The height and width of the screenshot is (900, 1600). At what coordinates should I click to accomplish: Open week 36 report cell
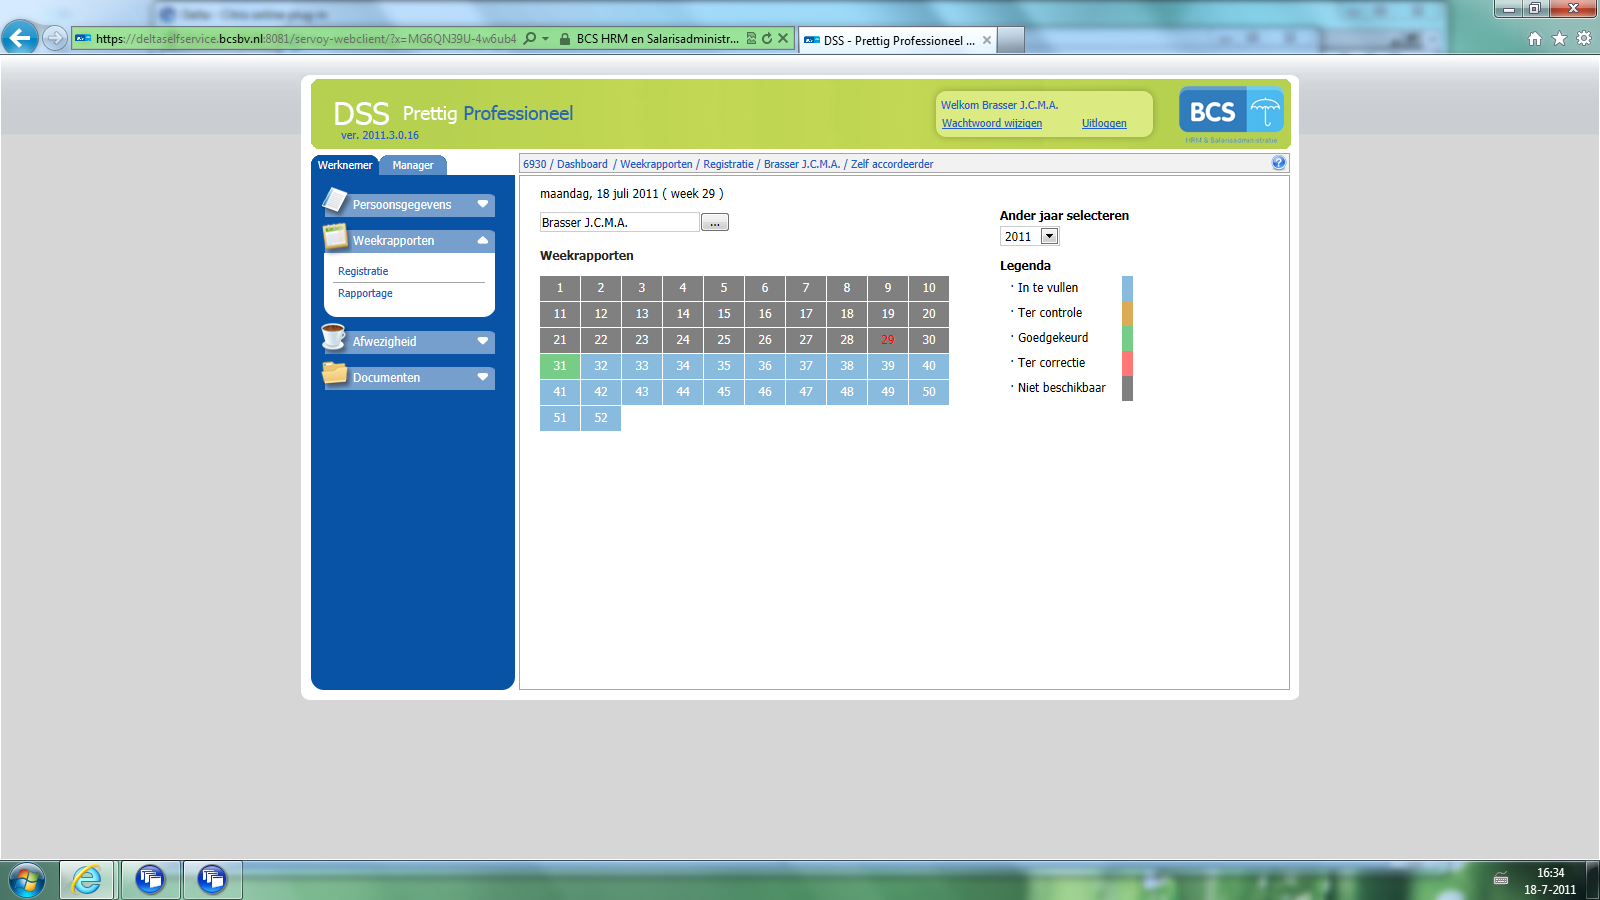[765, 366]
